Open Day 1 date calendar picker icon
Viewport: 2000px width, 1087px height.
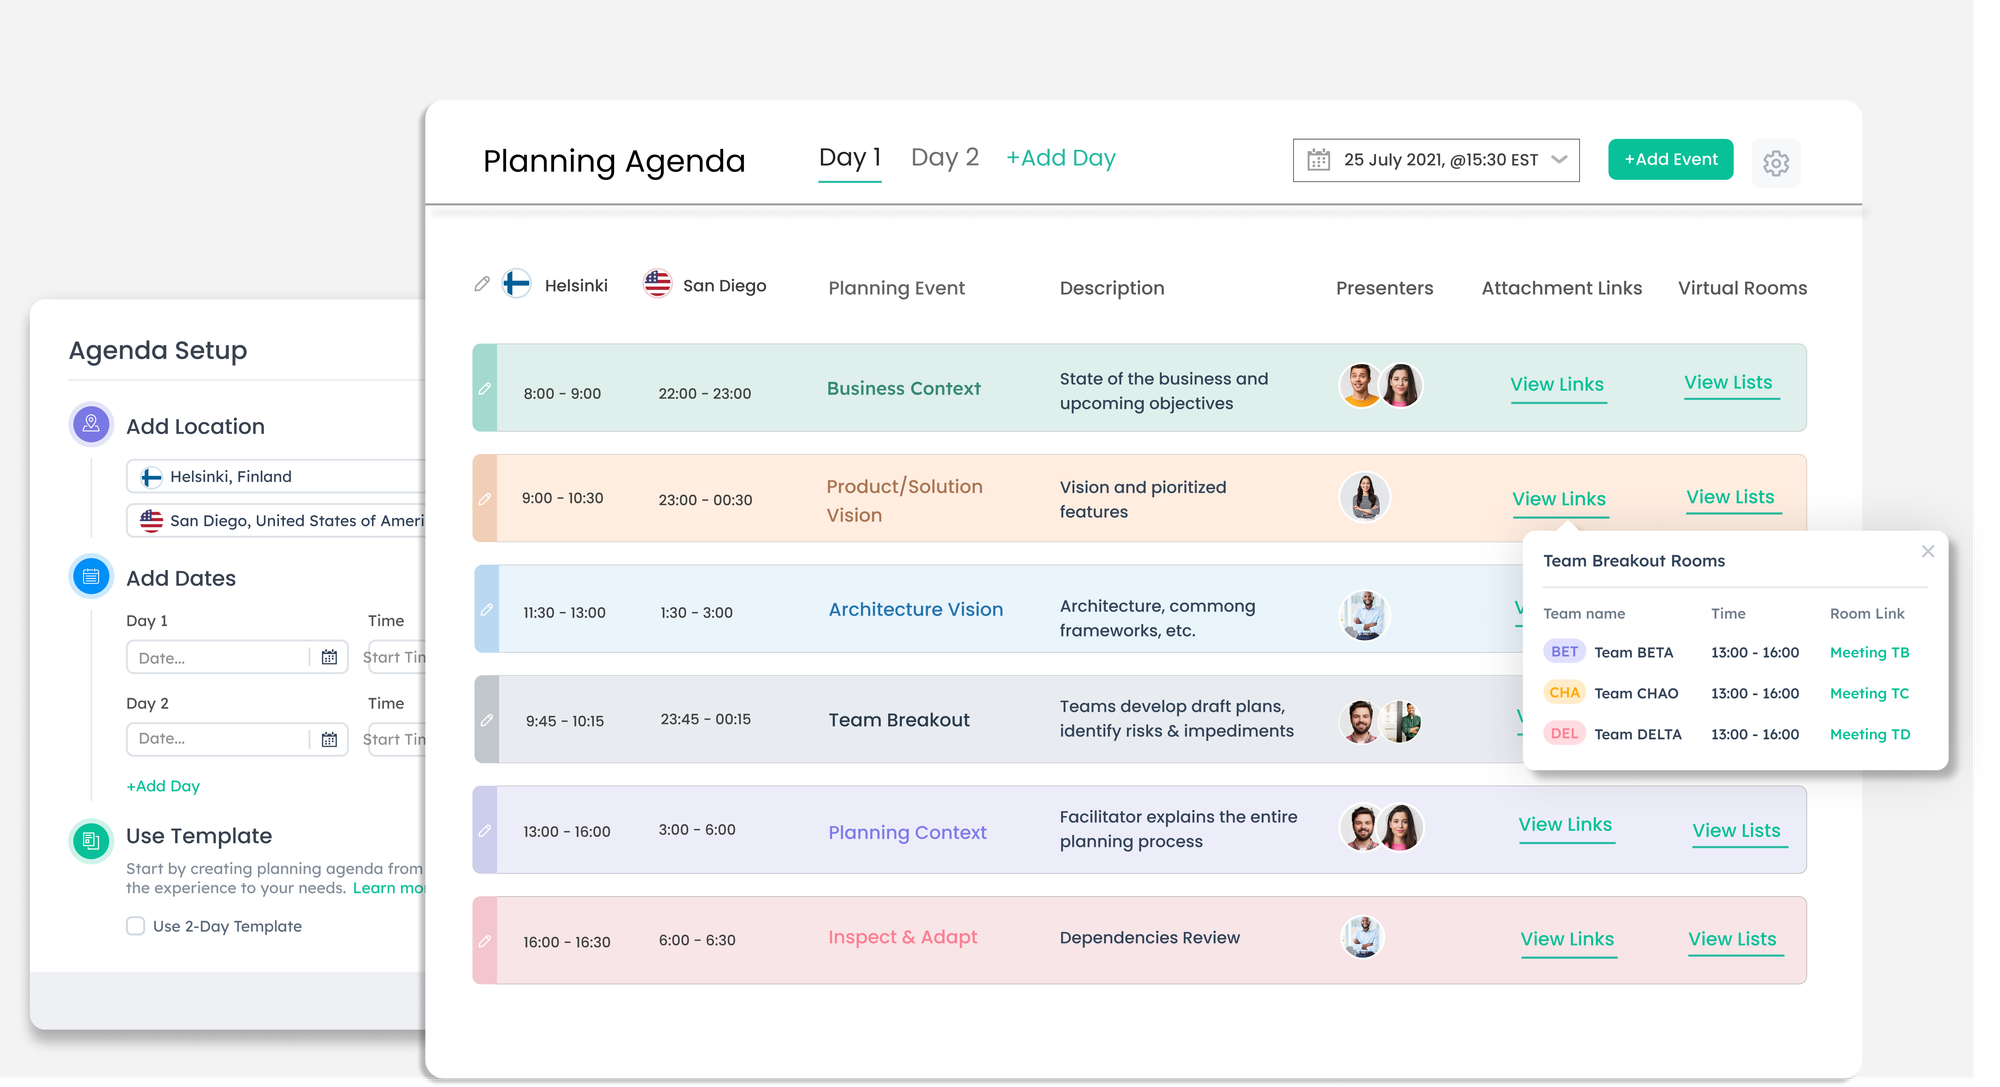(x=329, y=657)
